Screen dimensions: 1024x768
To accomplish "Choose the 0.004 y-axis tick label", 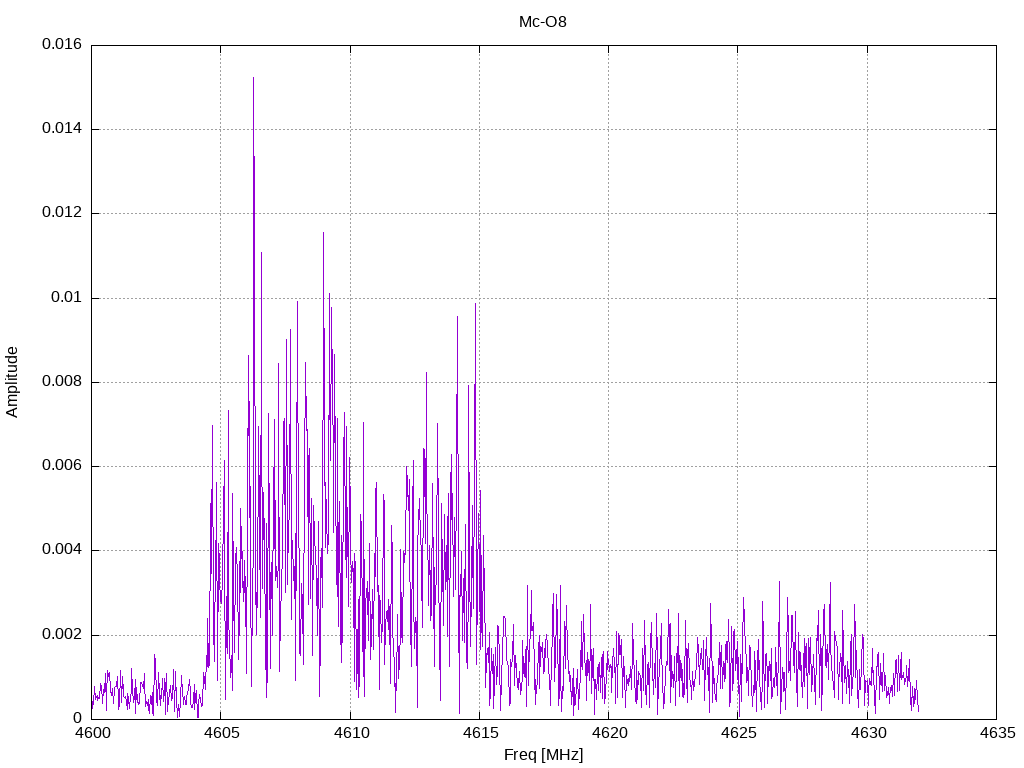I will (61, 550).
